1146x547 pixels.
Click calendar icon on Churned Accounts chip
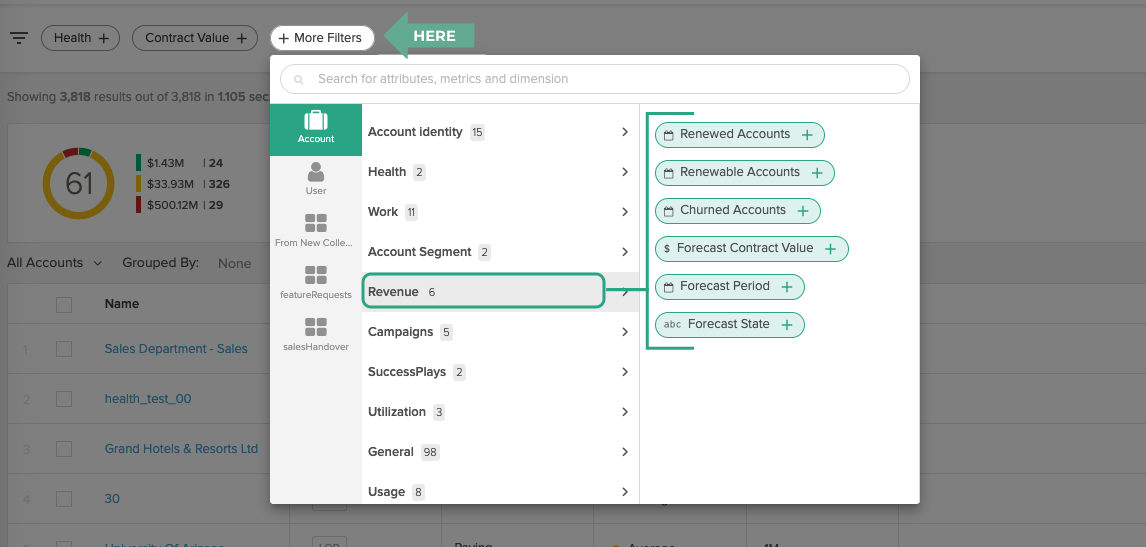point(668,211)
